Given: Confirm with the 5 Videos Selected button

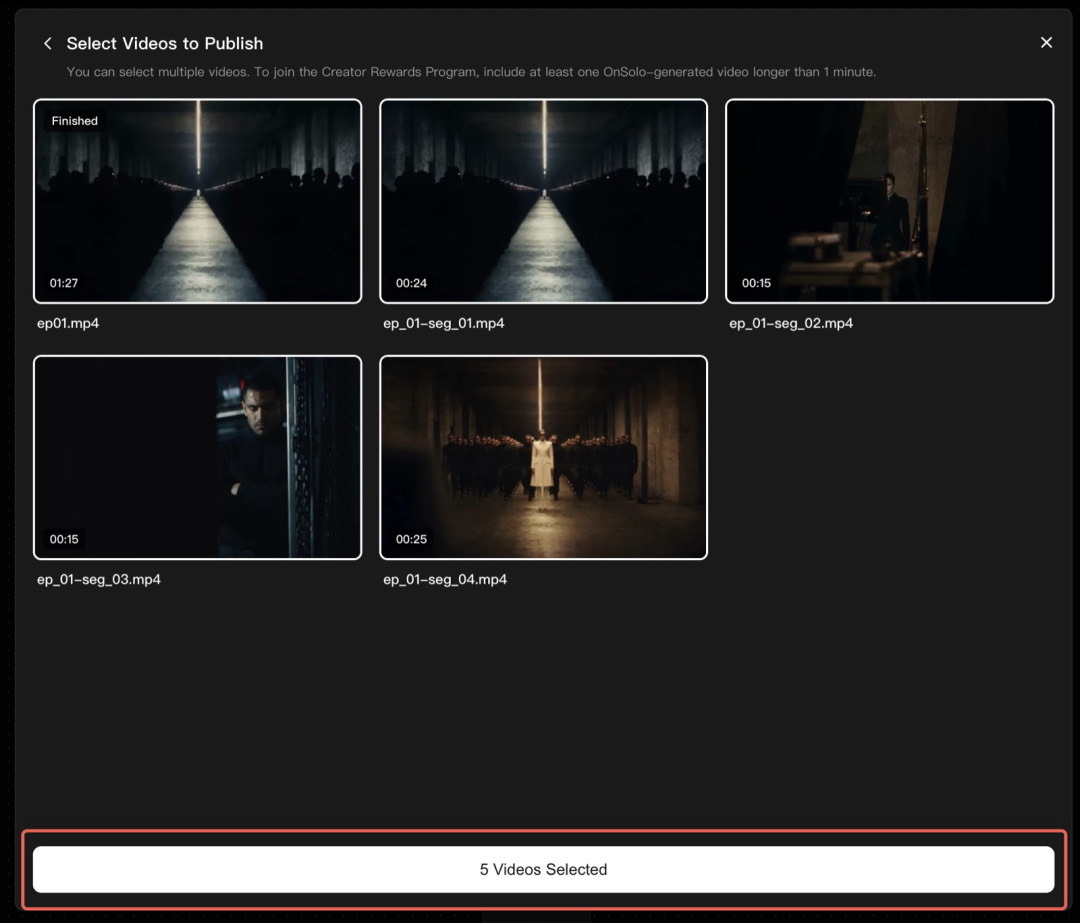Looking at the screenshot, I should coord(543,869).
